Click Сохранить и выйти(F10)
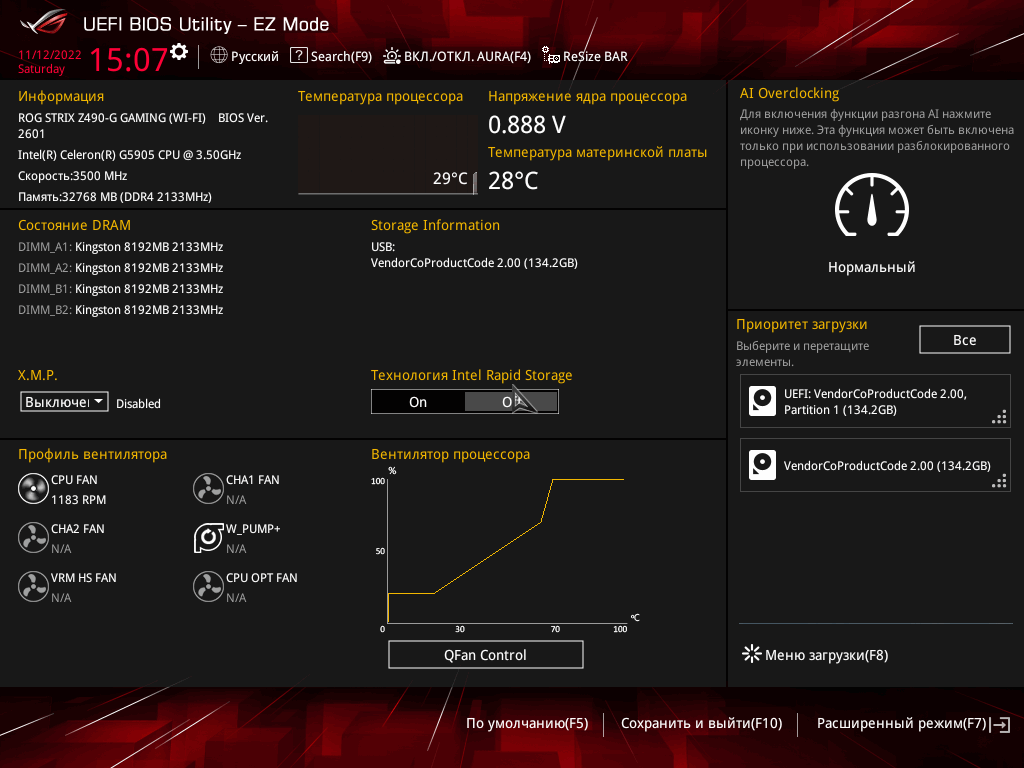This screenshot has width=1024, height=768. pos(701,724)
